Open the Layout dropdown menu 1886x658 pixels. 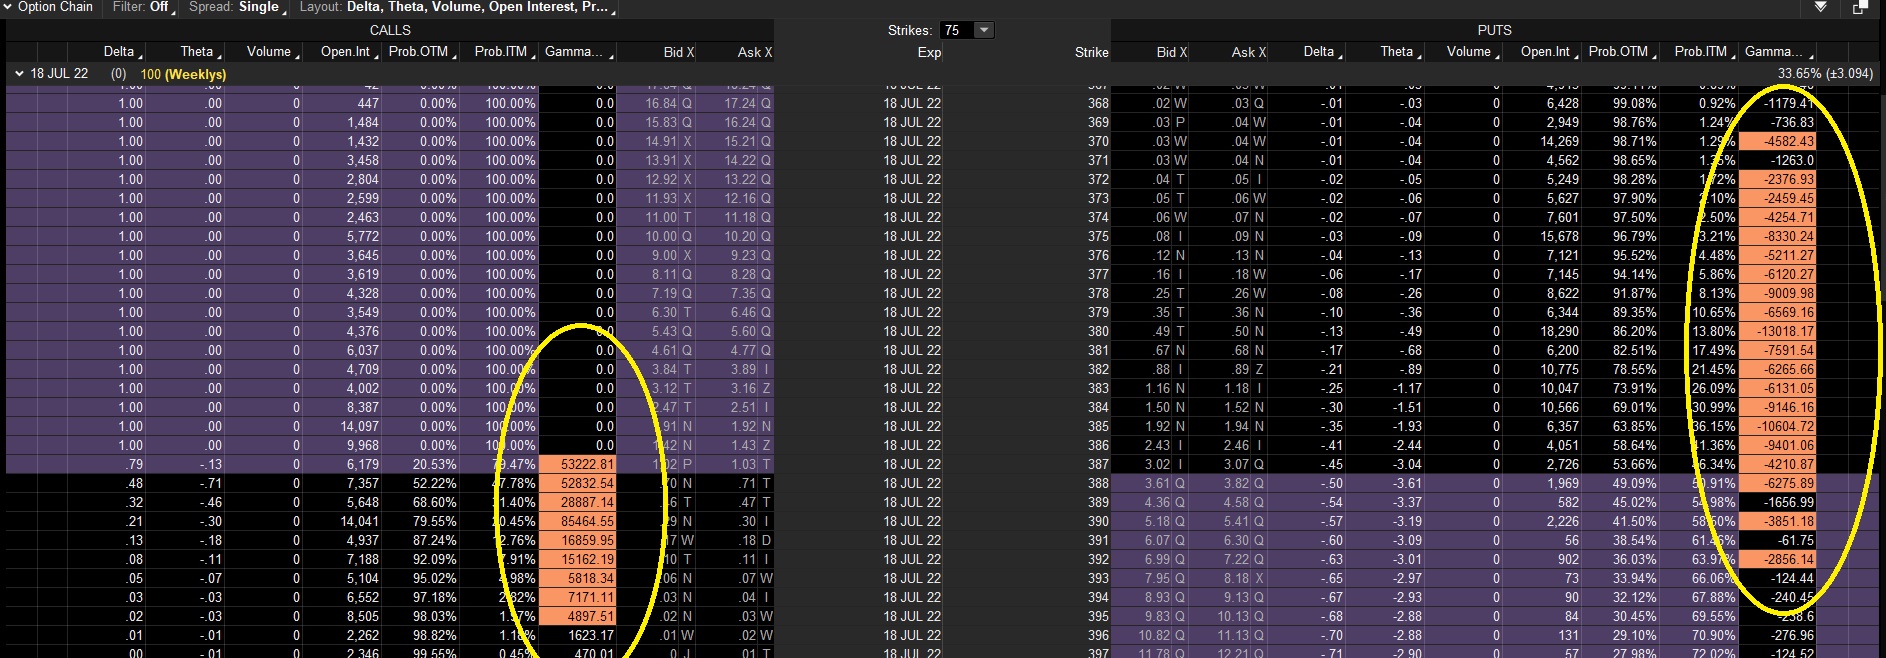pos(456,7)
